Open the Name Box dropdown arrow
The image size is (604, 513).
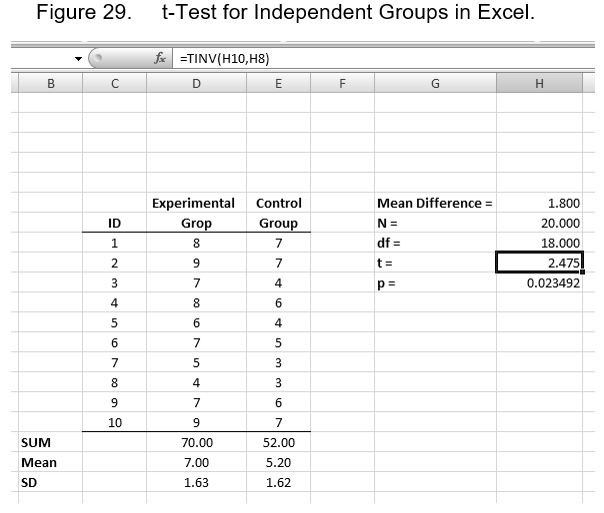pyautogui.click(x=79, y=59)
